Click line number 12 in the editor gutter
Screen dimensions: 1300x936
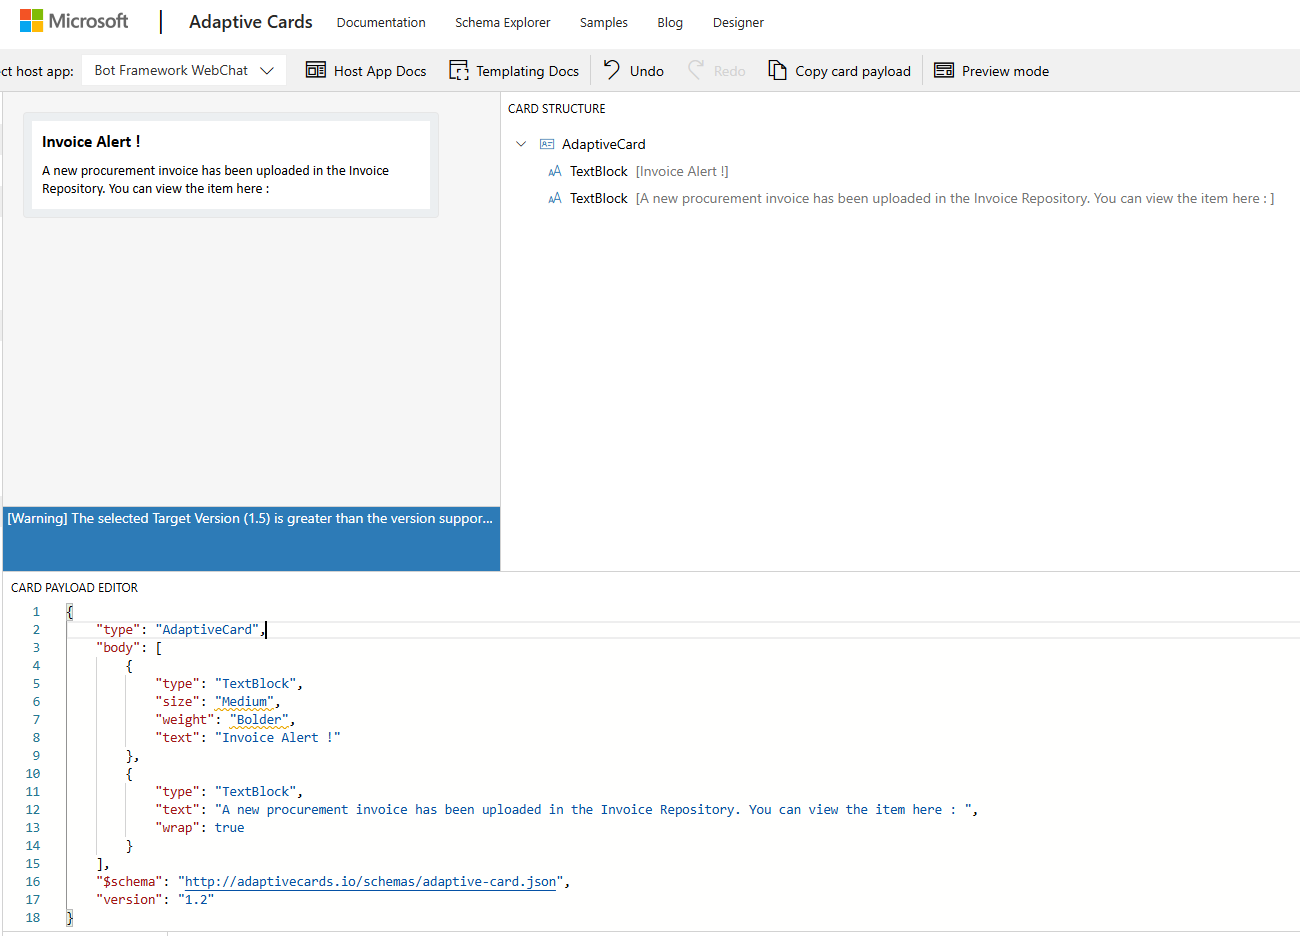tap(33, 809)
